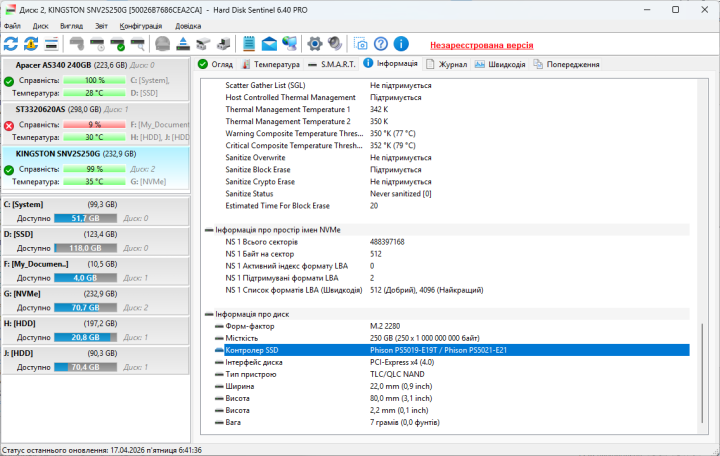This screenshot has height=456, width=720.
Task: Click the blue Refresh arrows toolbar icon
Action: (11, 44)
